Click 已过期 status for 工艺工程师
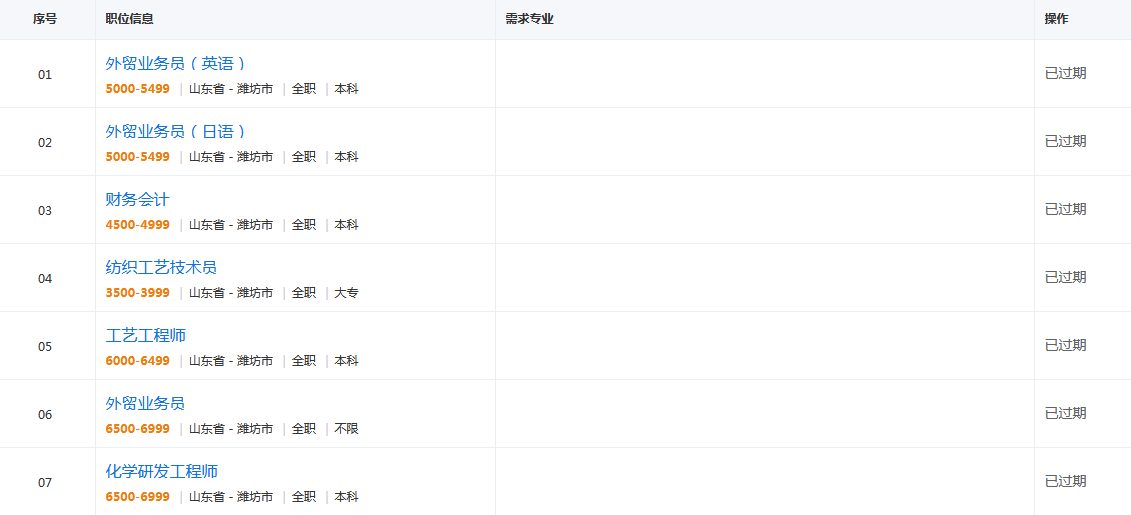The image size is (1131, 515). click(1065, 345)
